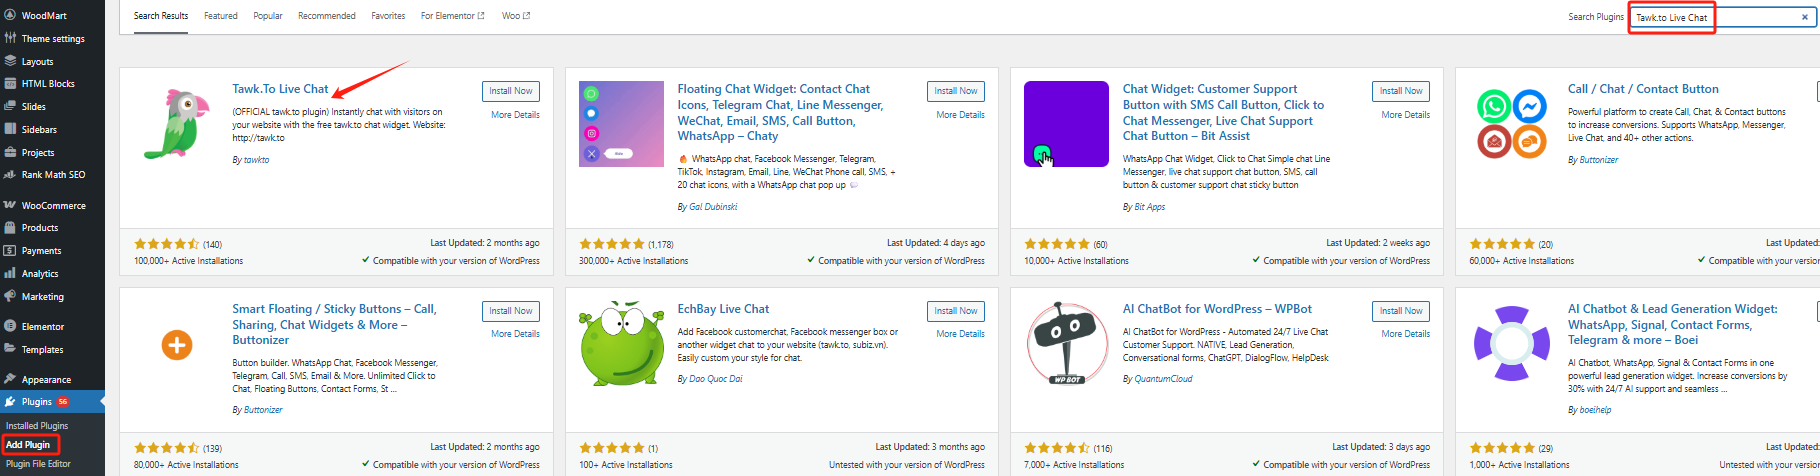Click the Appearance sidebar icon

pyautogui.click(x=10, y=379)
